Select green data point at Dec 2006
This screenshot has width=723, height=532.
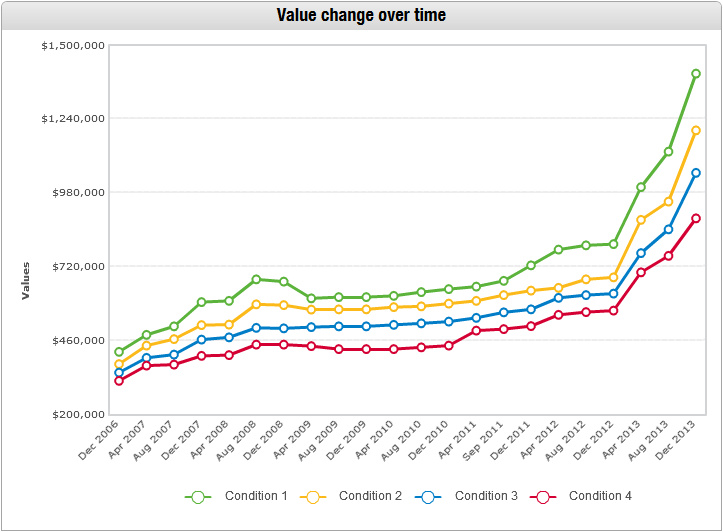click(119, 352)
